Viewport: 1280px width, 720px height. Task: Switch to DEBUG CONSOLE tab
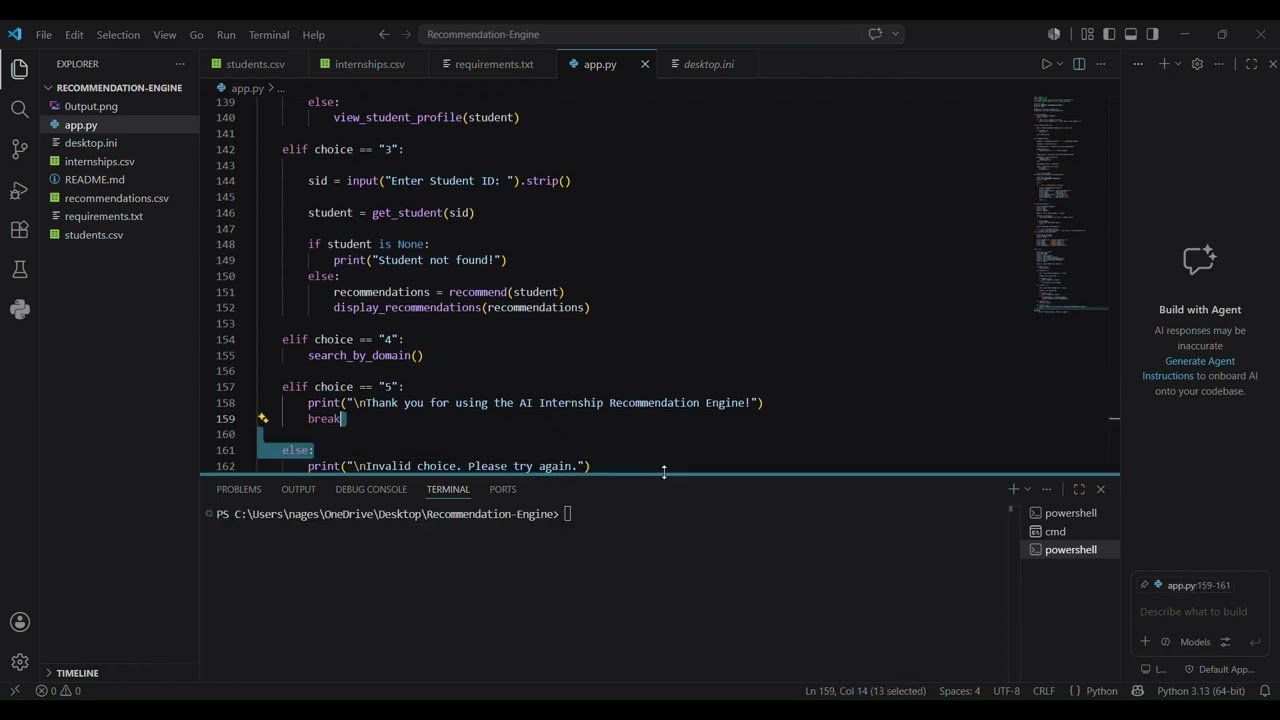(x=371, y=489)
